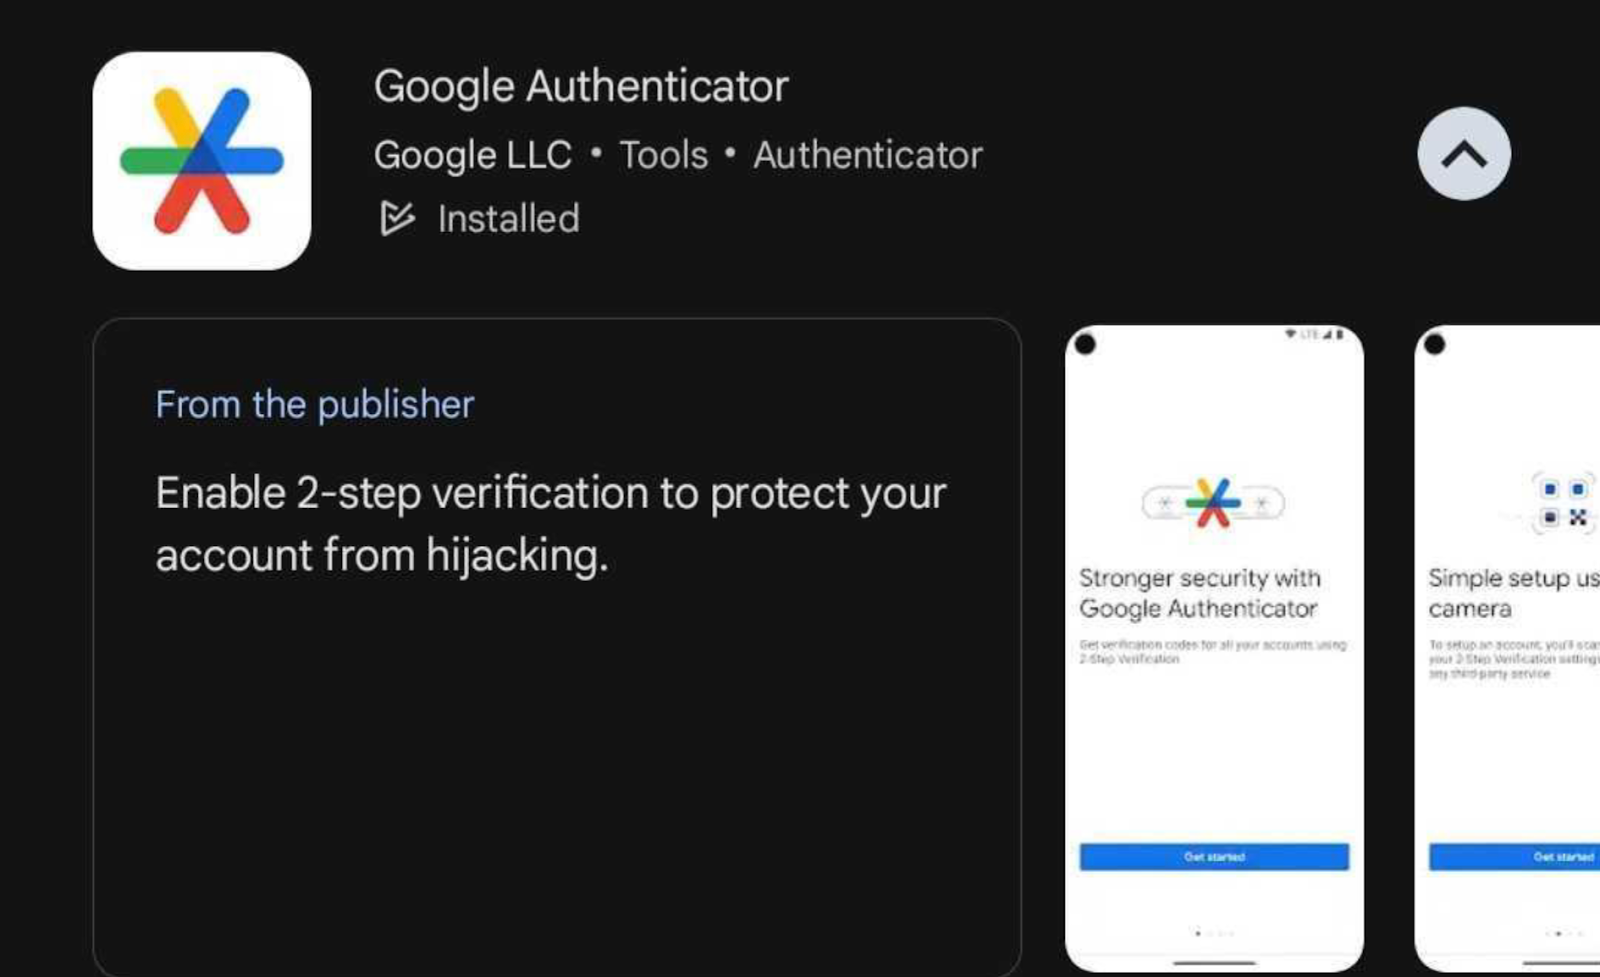The width and height of the screenshot is (1600, 977).
Task: Tap the QR code icon in second screenshot
Action: point(1563,503)
